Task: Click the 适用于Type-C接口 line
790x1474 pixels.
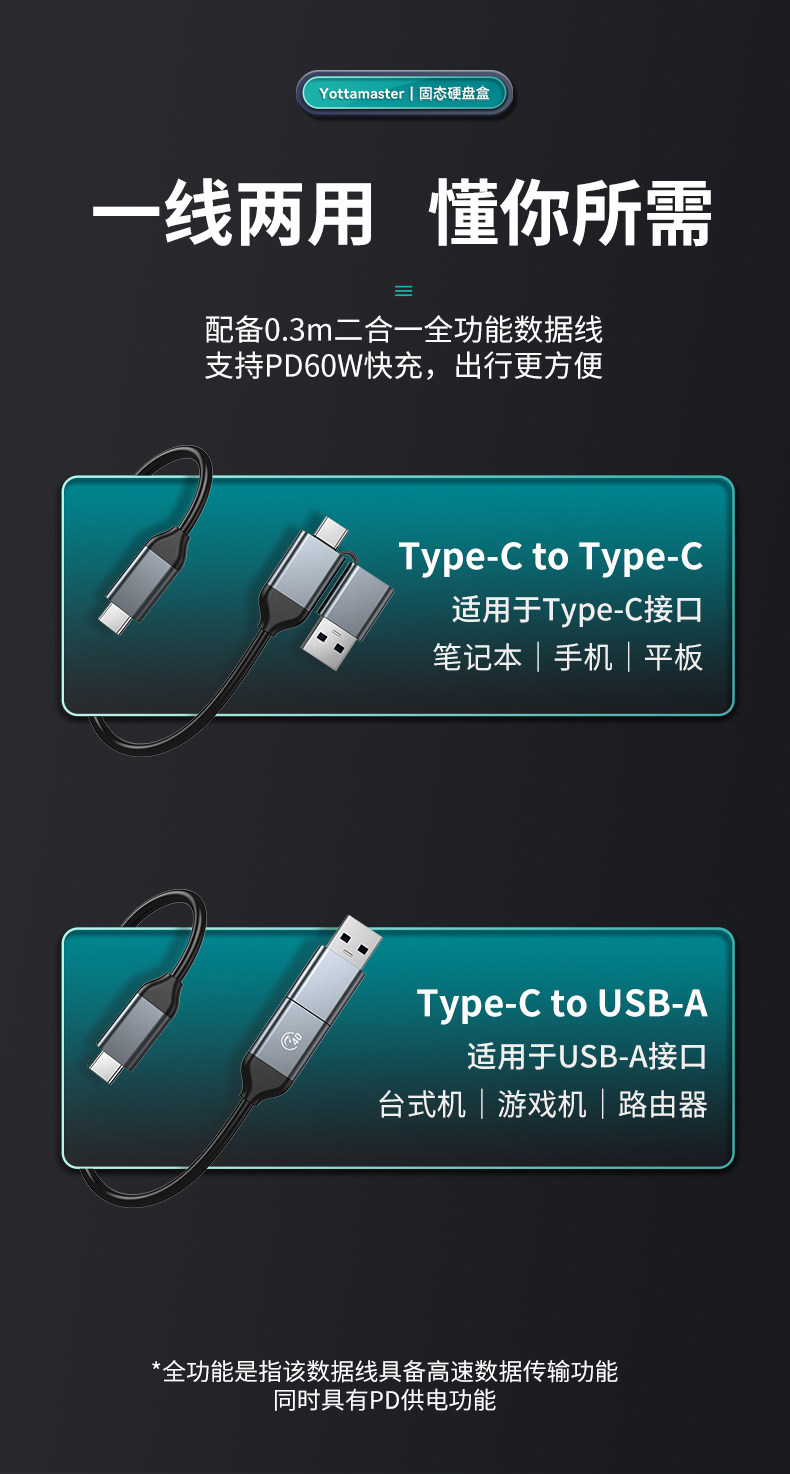Action: 578,609
